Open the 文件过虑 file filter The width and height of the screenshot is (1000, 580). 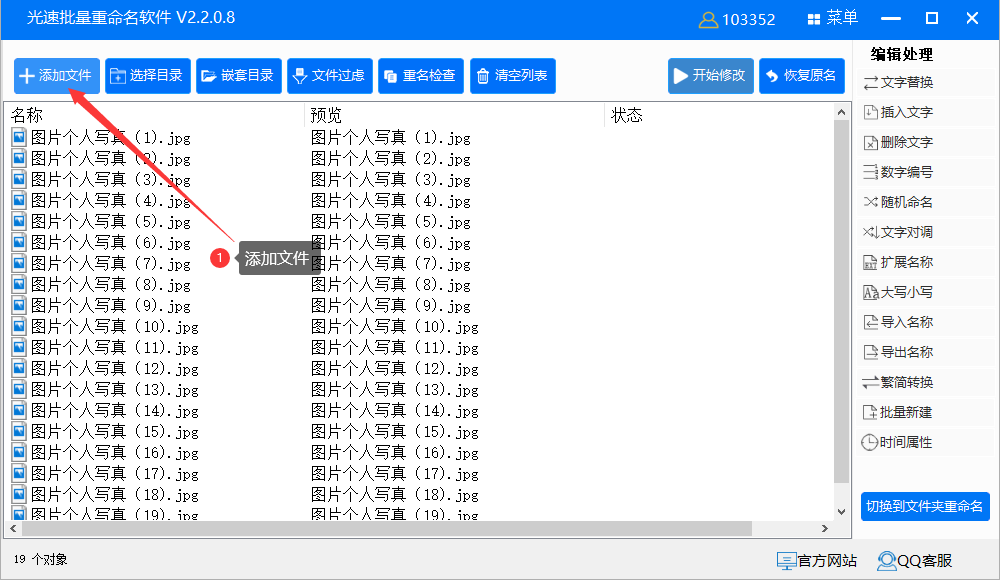[x=330, y=76]
